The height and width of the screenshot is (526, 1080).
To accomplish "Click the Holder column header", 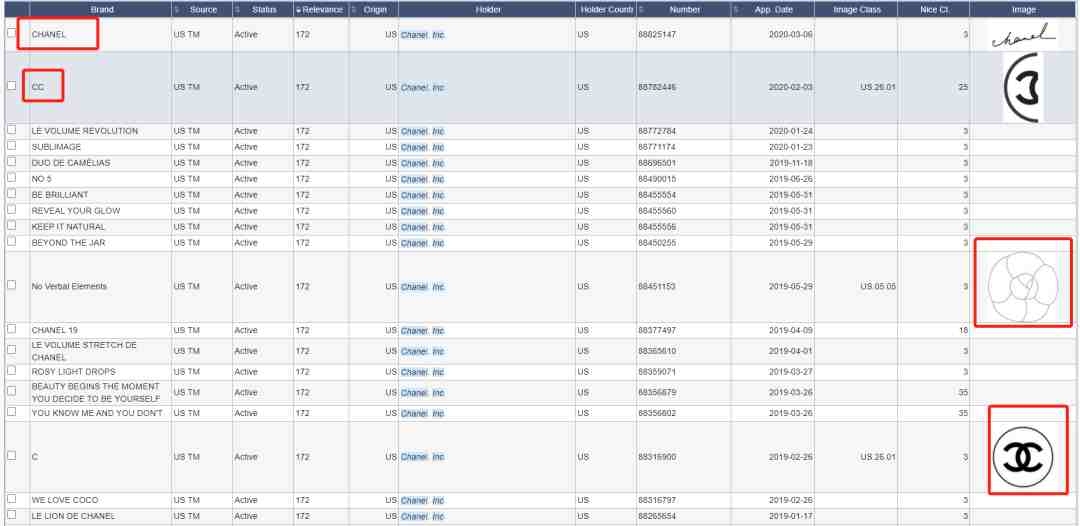I will coord(487,10).
